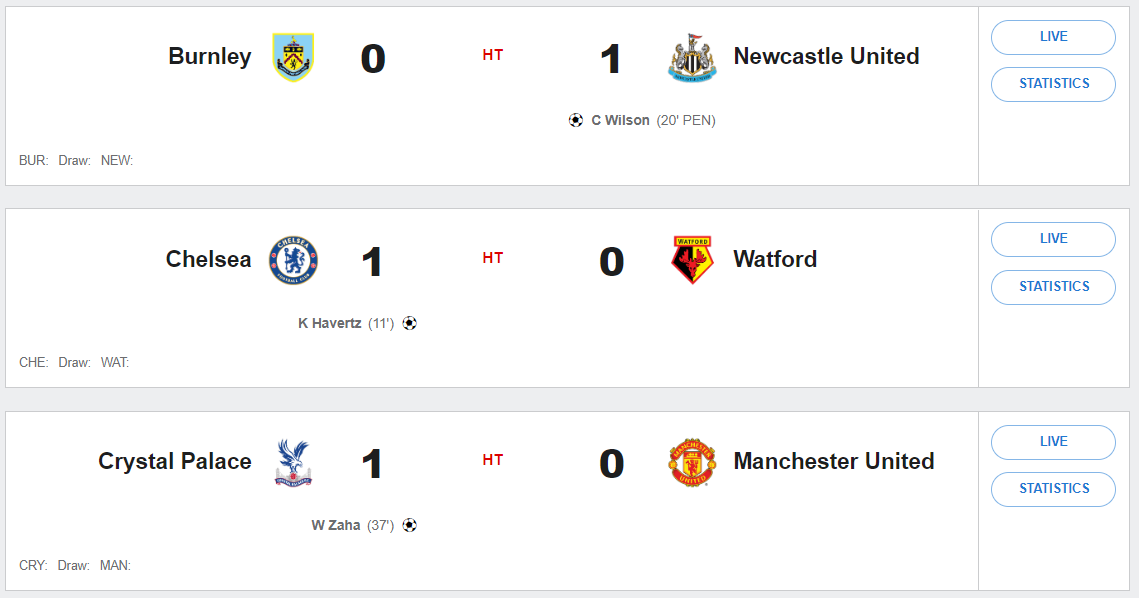
Task: Click the Manchester United club crest
Action: 692,463
